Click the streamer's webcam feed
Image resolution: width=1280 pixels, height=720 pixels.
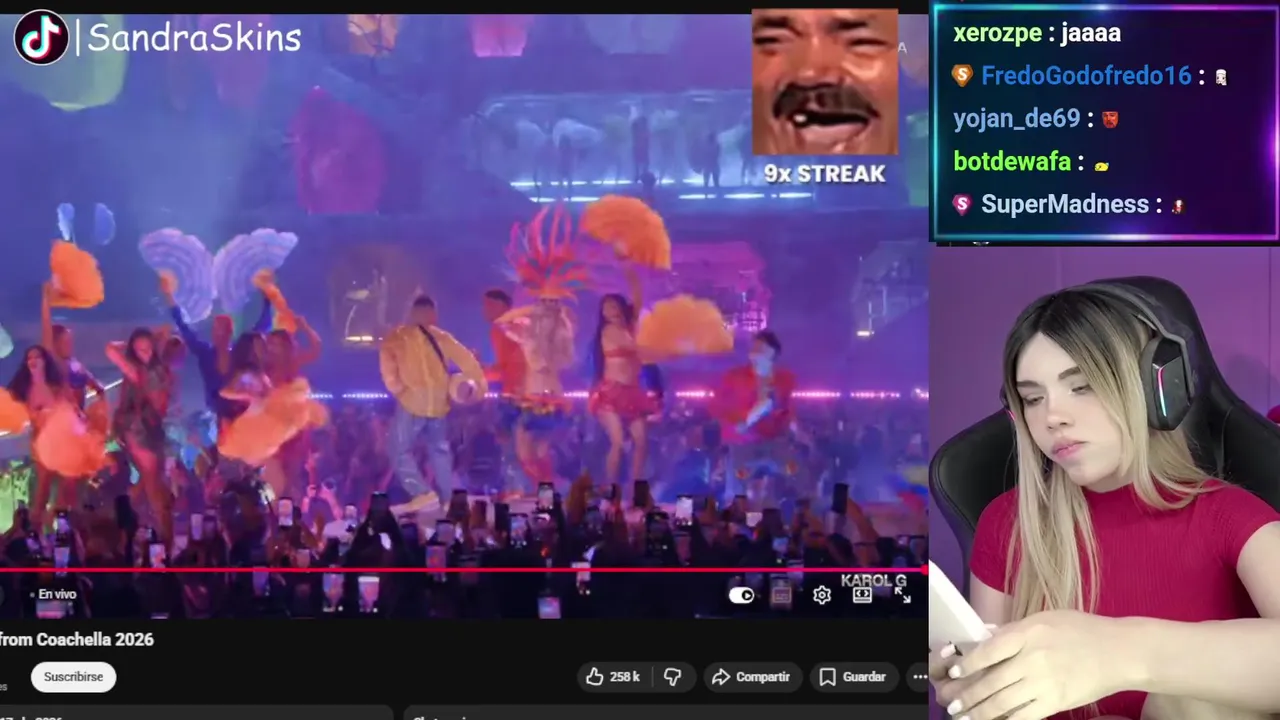point(1105,483)
